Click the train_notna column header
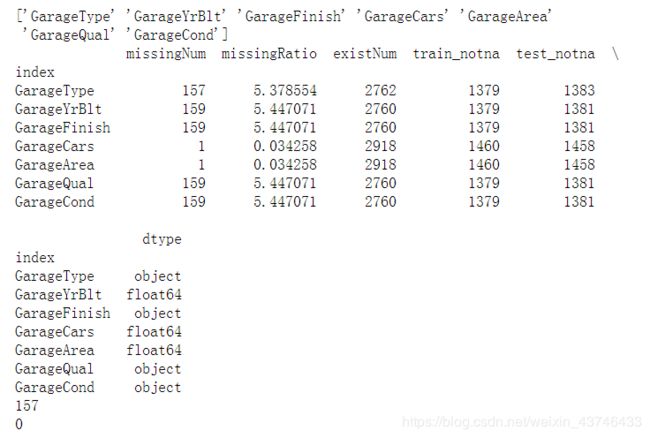650x438 pixels. pos(456,54)
